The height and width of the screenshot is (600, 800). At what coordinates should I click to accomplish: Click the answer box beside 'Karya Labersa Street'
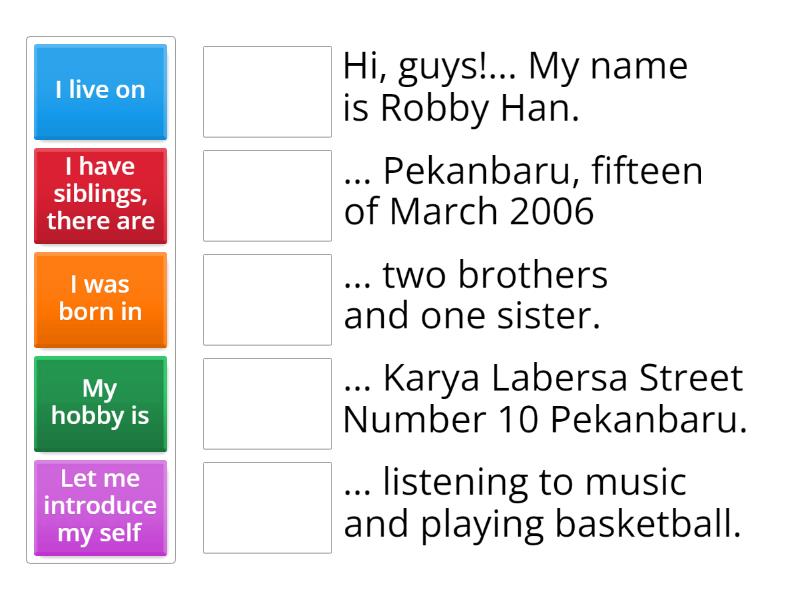point(267,402)
